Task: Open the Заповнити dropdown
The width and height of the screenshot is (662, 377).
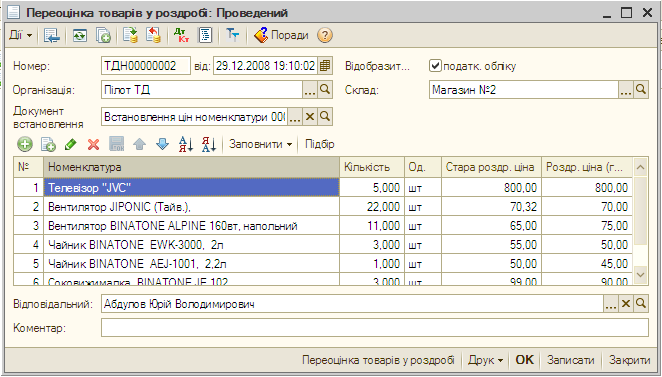Action: [x=260, y=144]
